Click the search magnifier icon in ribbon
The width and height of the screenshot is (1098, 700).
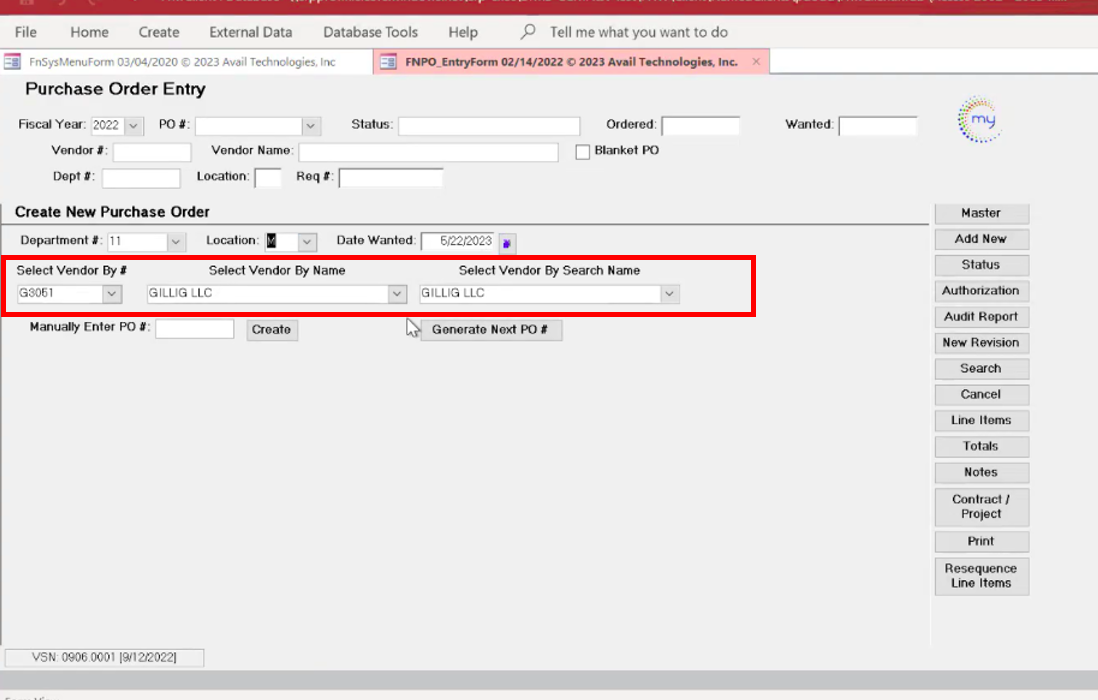pyautogui.click(x=529, y=32)
